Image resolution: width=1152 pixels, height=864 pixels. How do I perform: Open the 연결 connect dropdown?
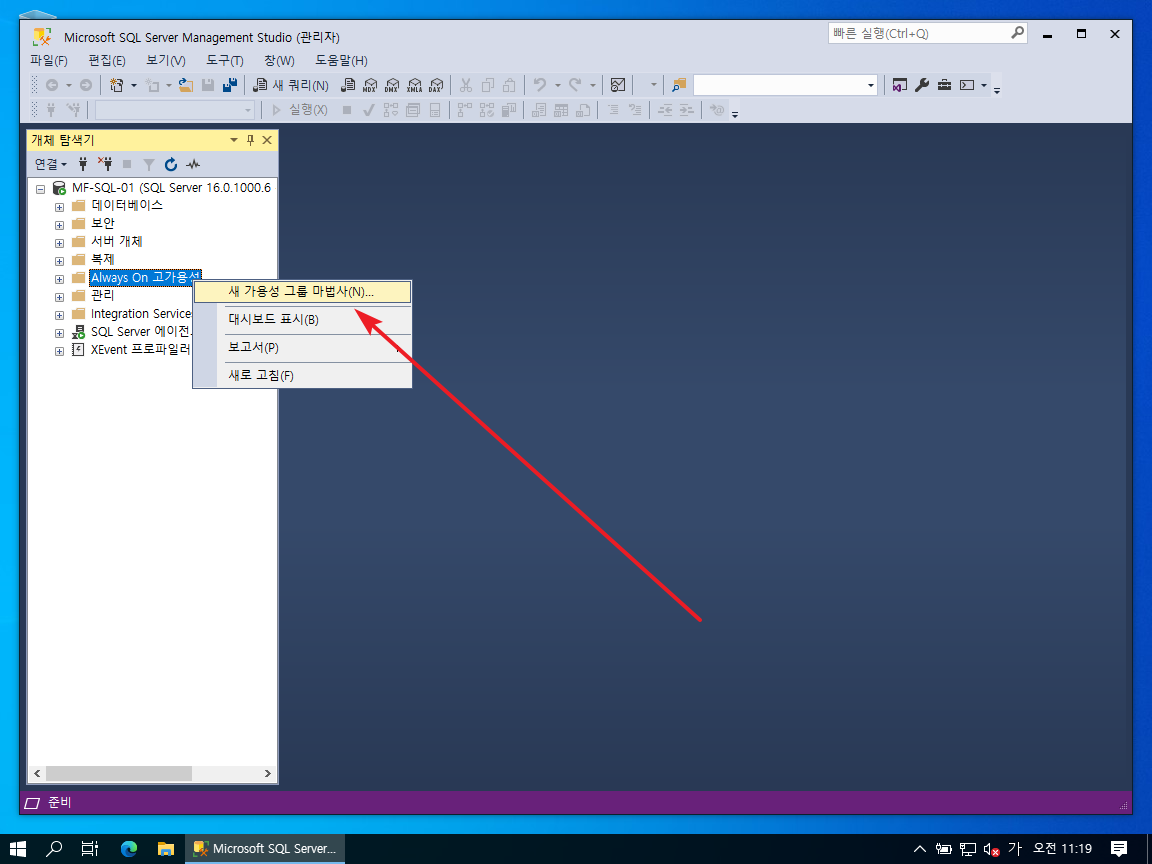[51, 164]
